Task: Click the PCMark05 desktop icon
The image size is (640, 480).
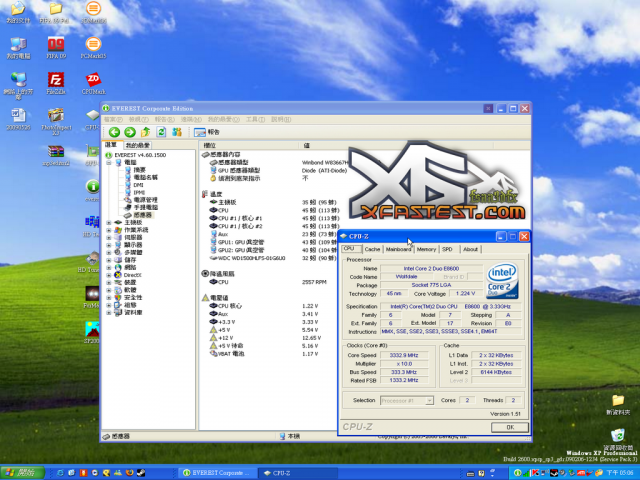Action: click(93, 48)
